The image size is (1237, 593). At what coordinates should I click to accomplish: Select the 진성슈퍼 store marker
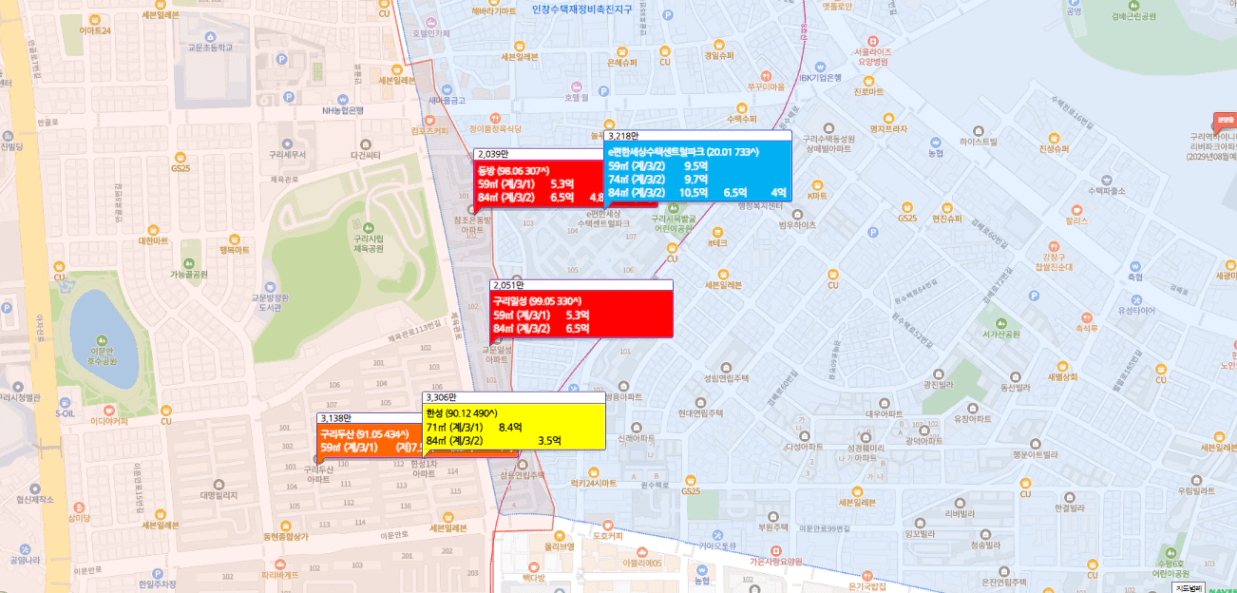click(1054, 136)
